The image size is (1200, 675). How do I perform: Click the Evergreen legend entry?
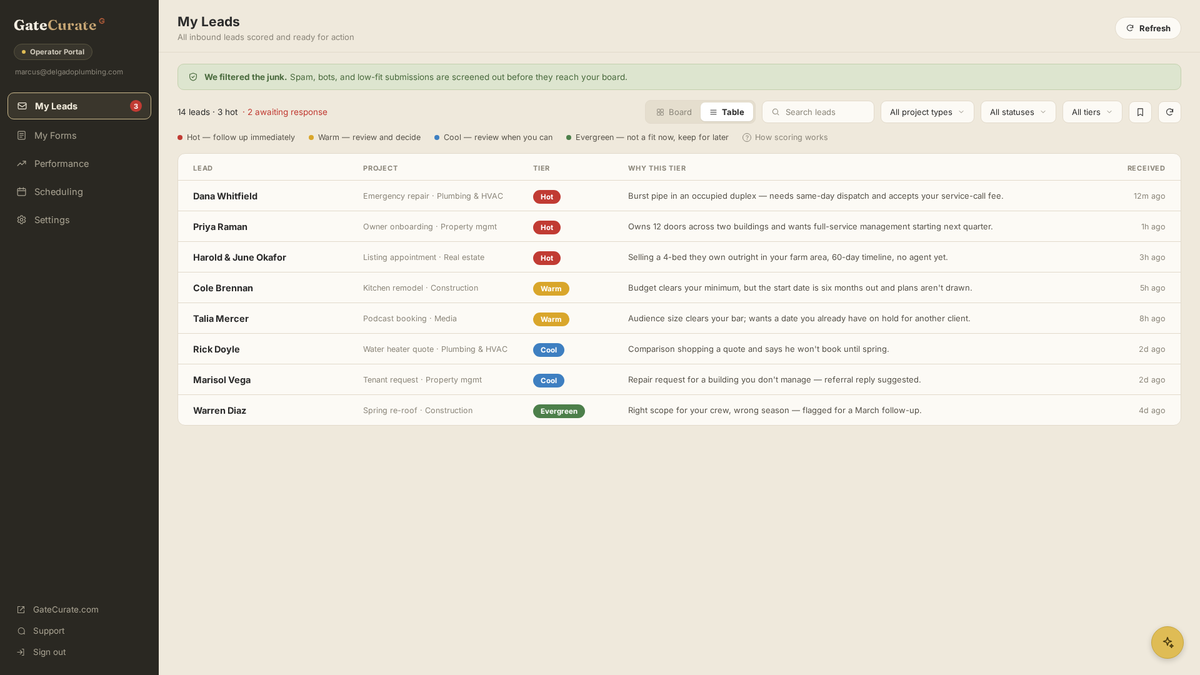(647, 138)
